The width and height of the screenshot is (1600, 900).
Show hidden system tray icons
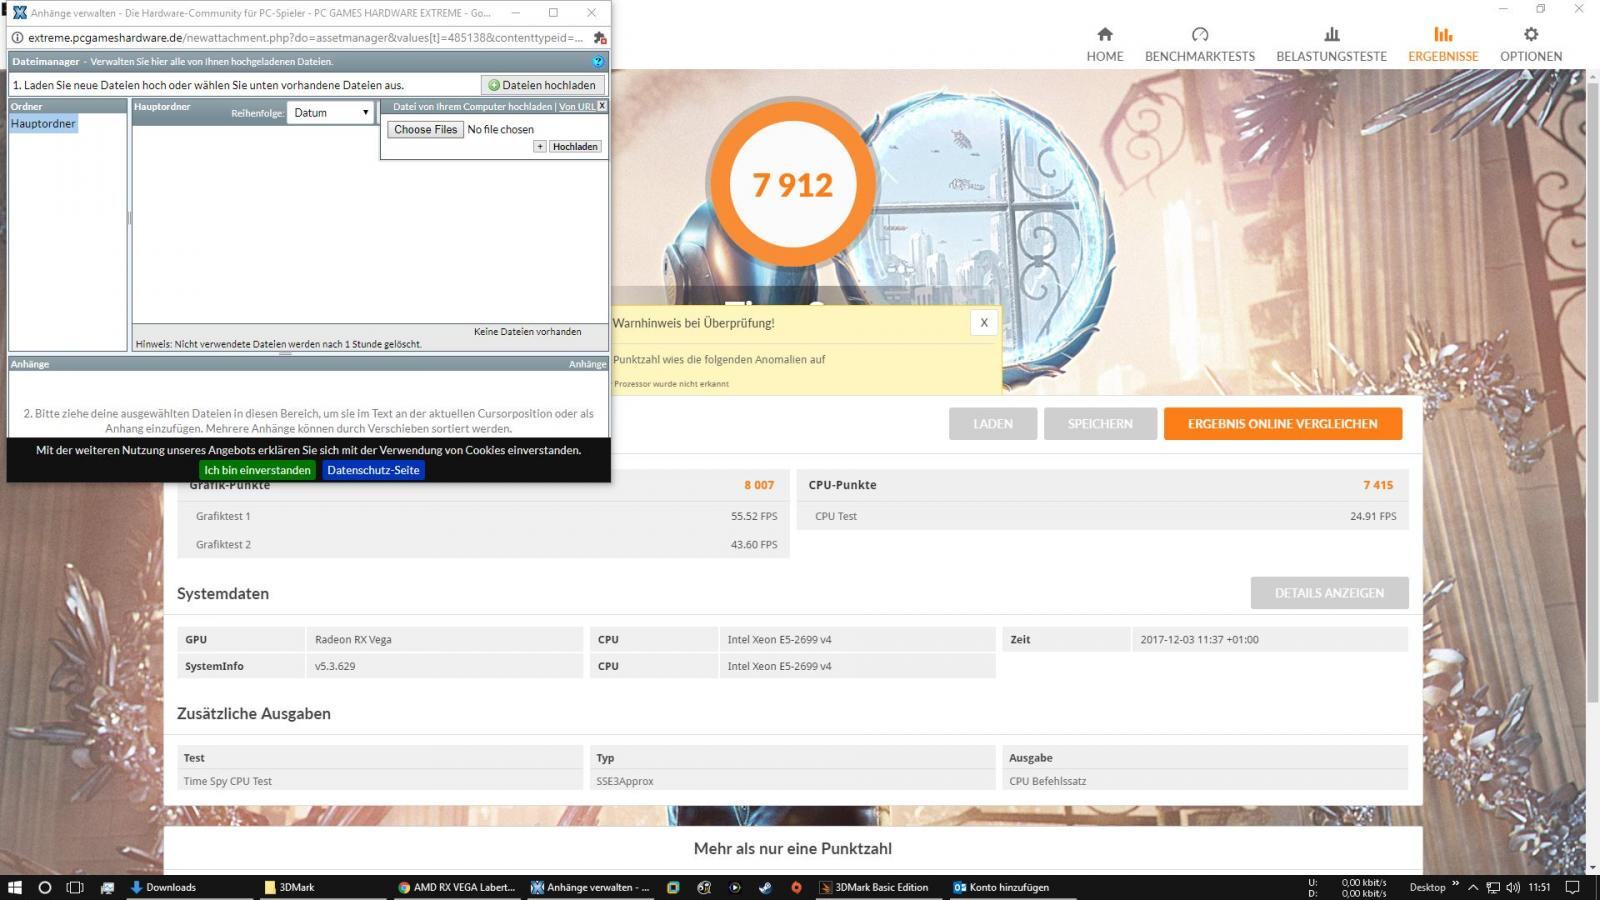point(1472,887)
